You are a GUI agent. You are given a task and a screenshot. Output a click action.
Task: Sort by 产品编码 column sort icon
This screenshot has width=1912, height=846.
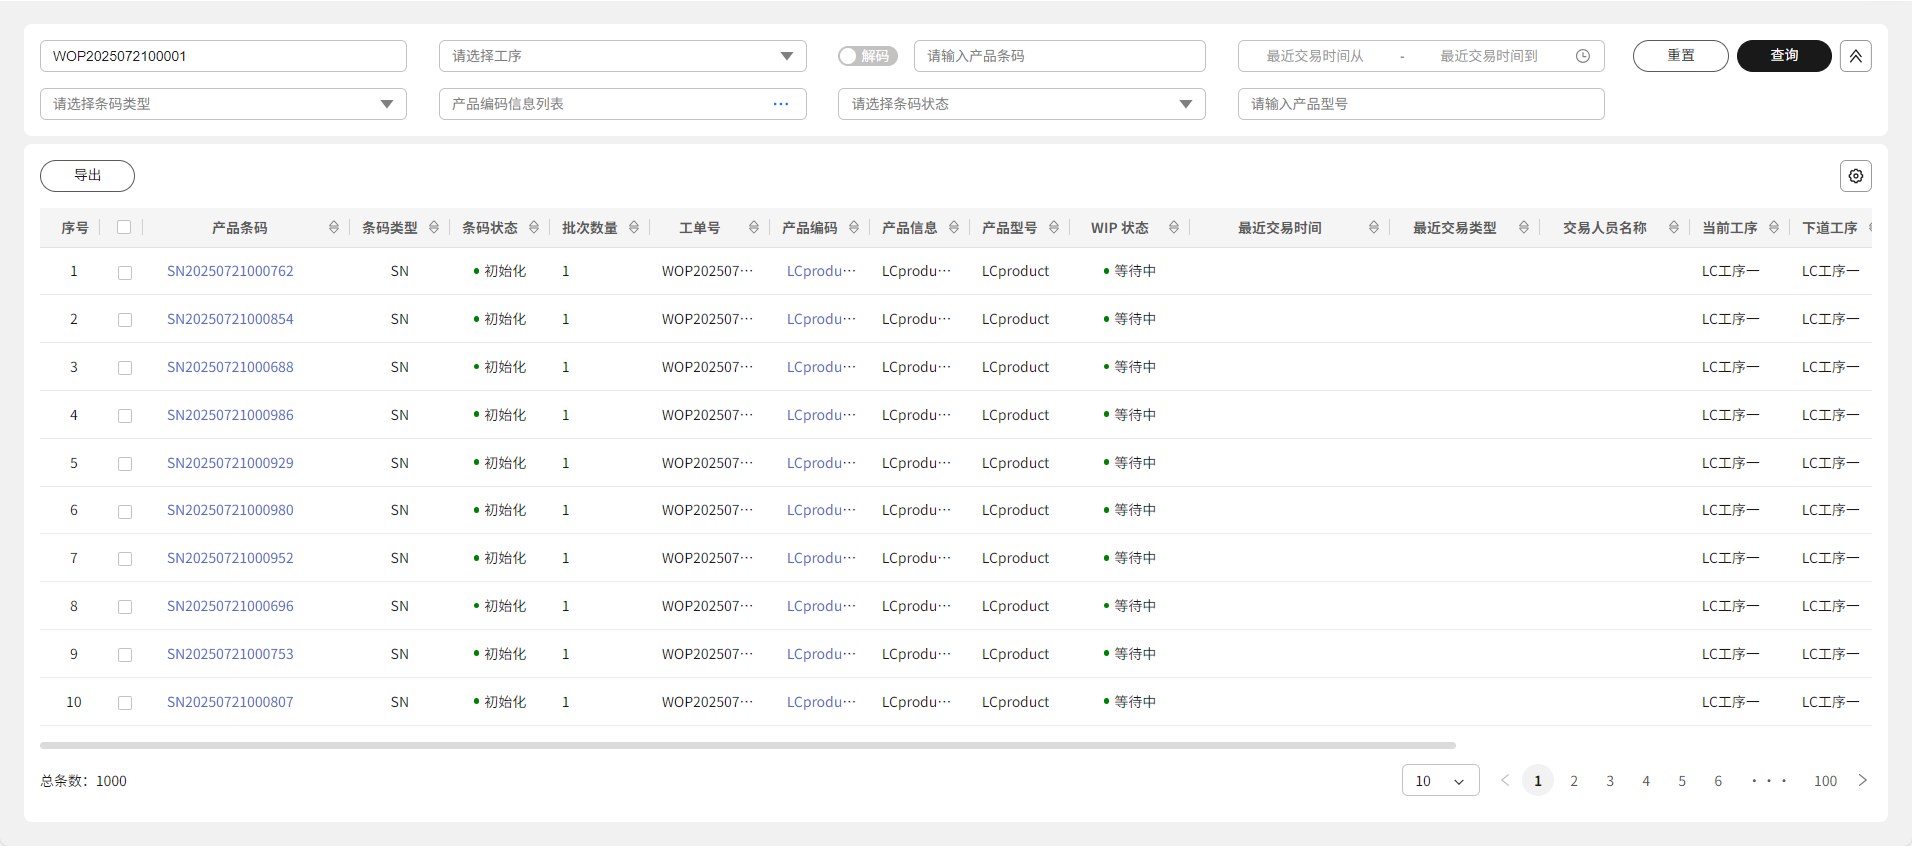click(x=854, y=228)
